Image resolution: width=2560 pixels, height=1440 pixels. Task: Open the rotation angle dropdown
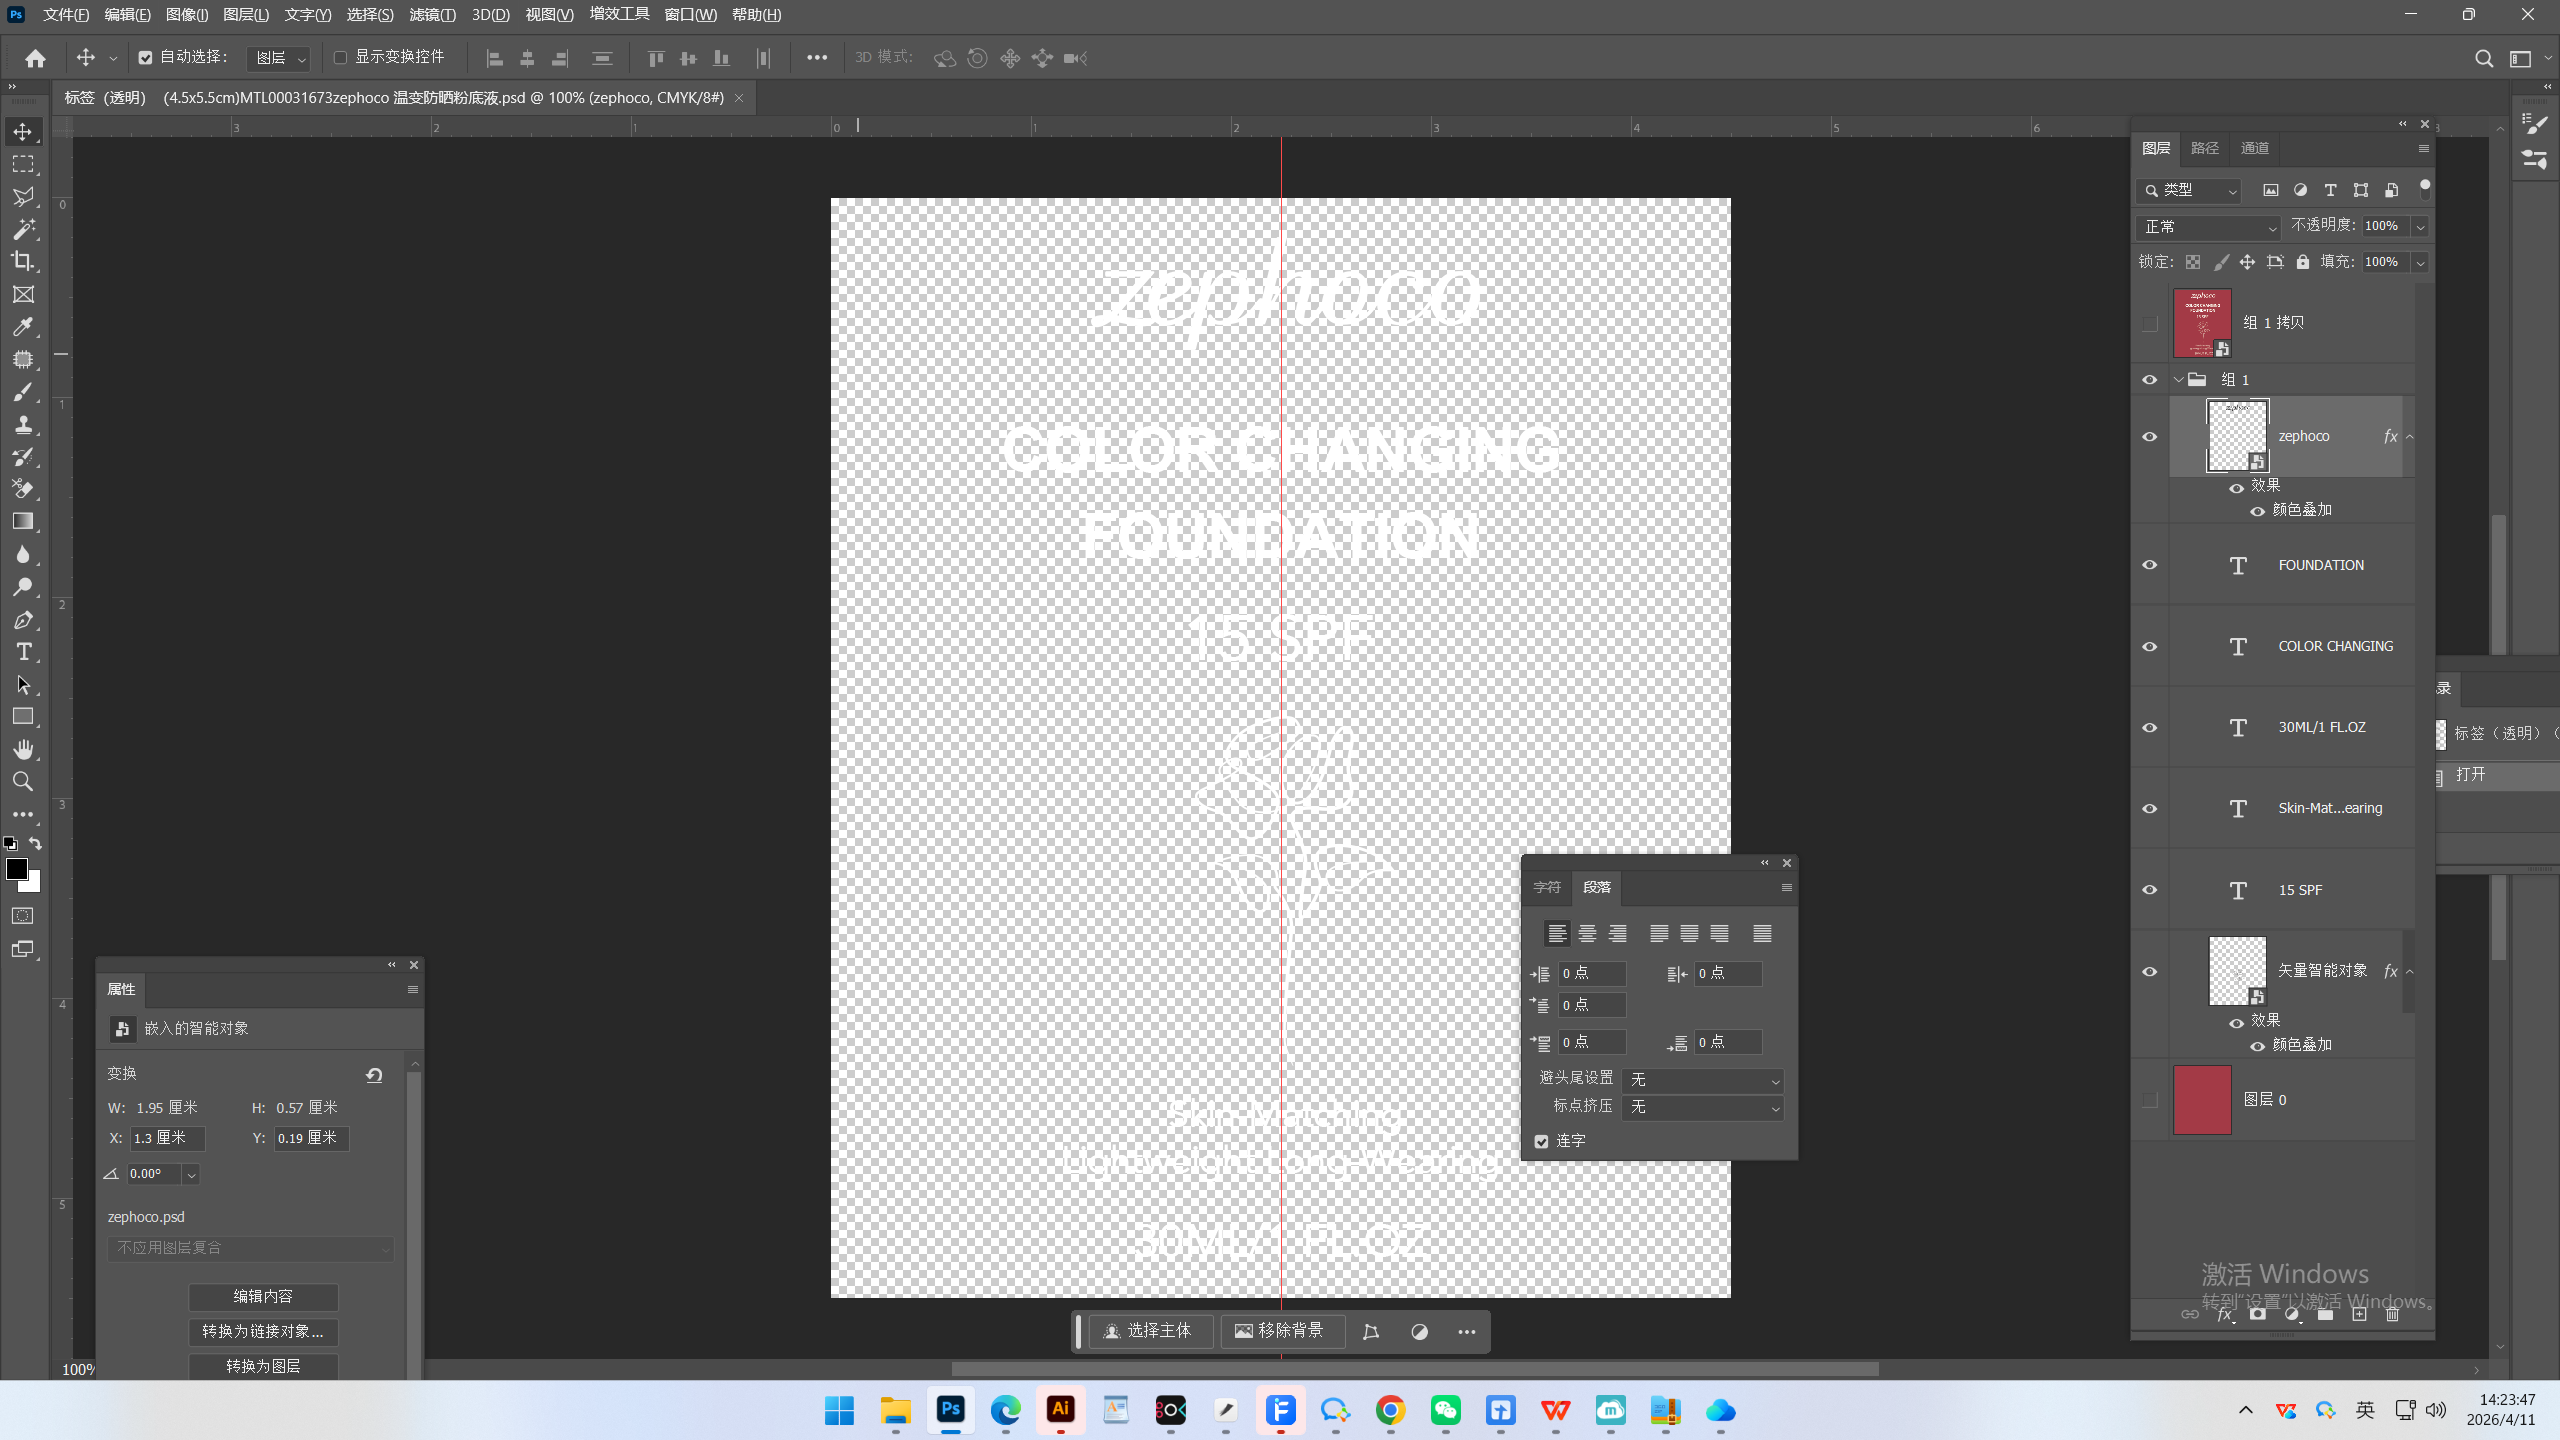tap(191, 1175)
